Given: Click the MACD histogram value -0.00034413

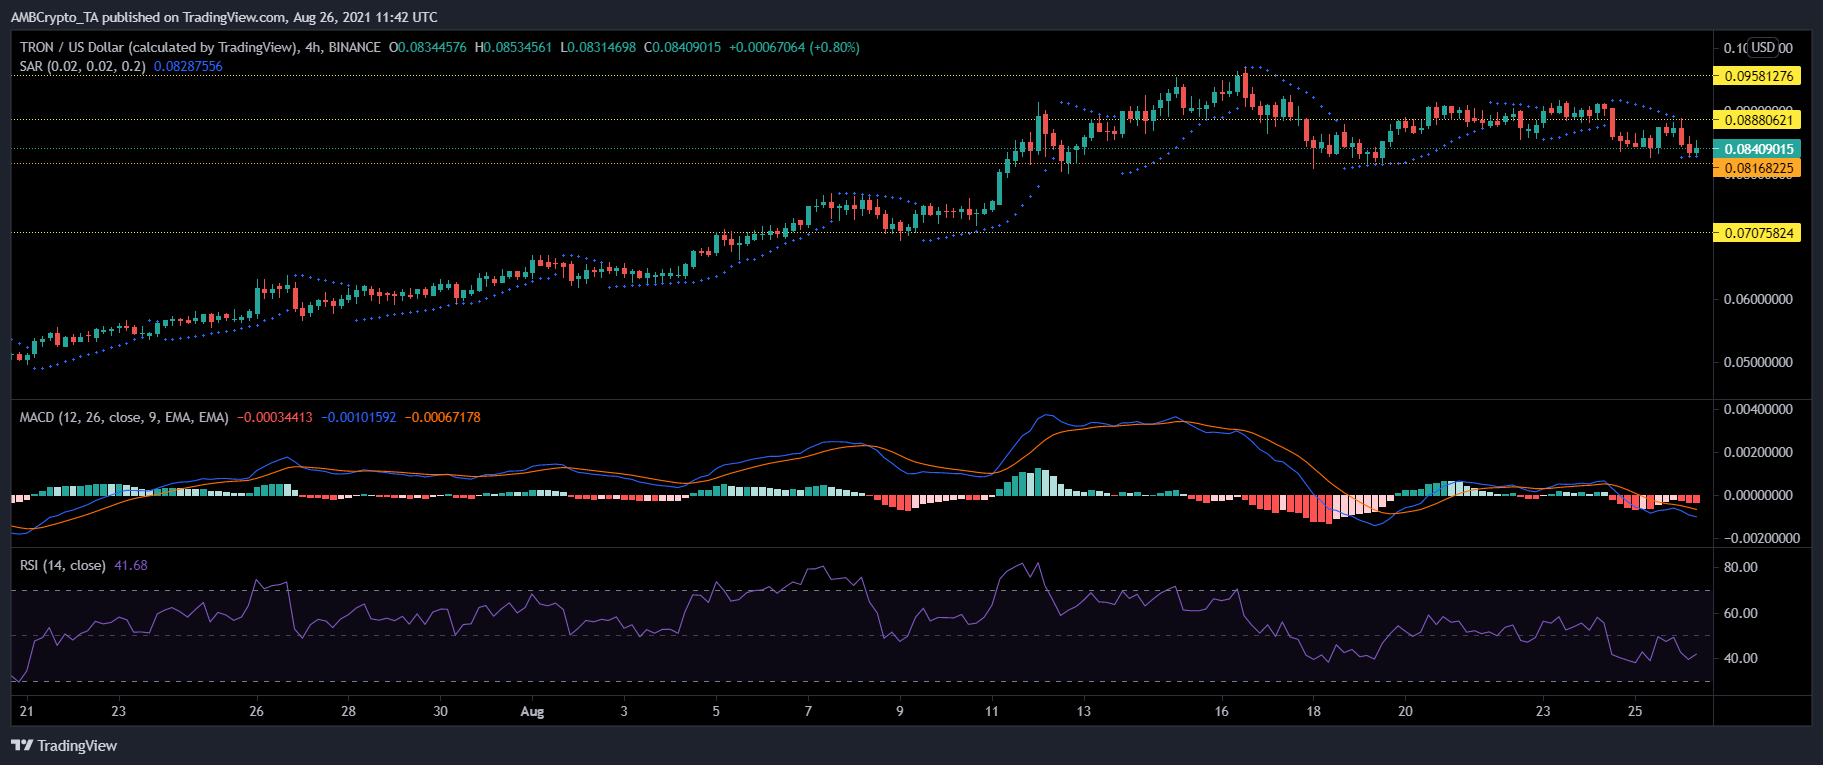Looking at the screenshot, I should click(275, 417).
